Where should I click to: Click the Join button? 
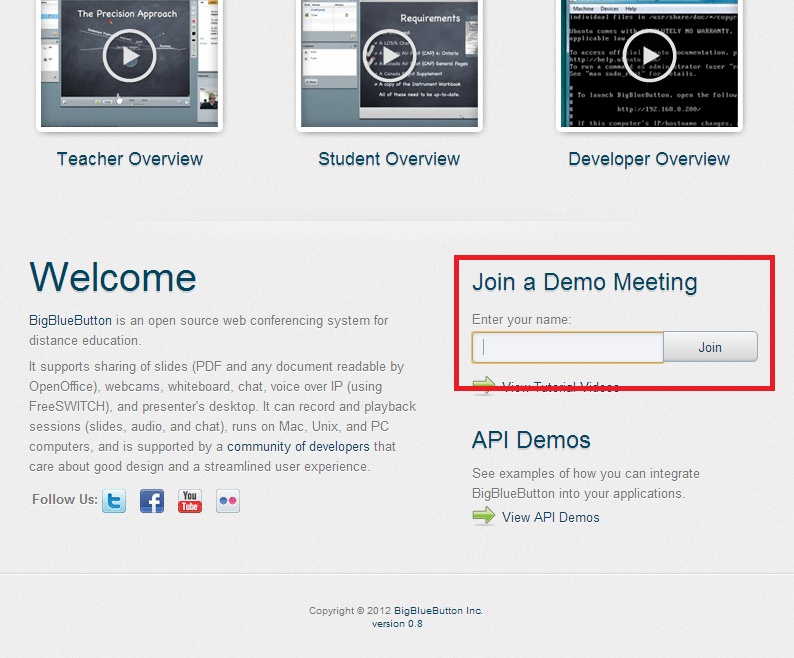710,347
